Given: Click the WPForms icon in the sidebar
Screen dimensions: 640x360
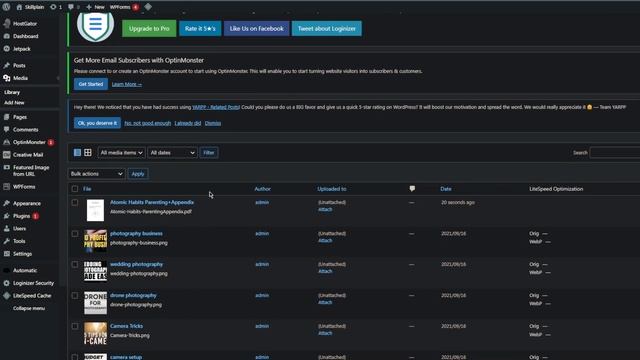Looking at the screenshot, I should pos(7,187).
